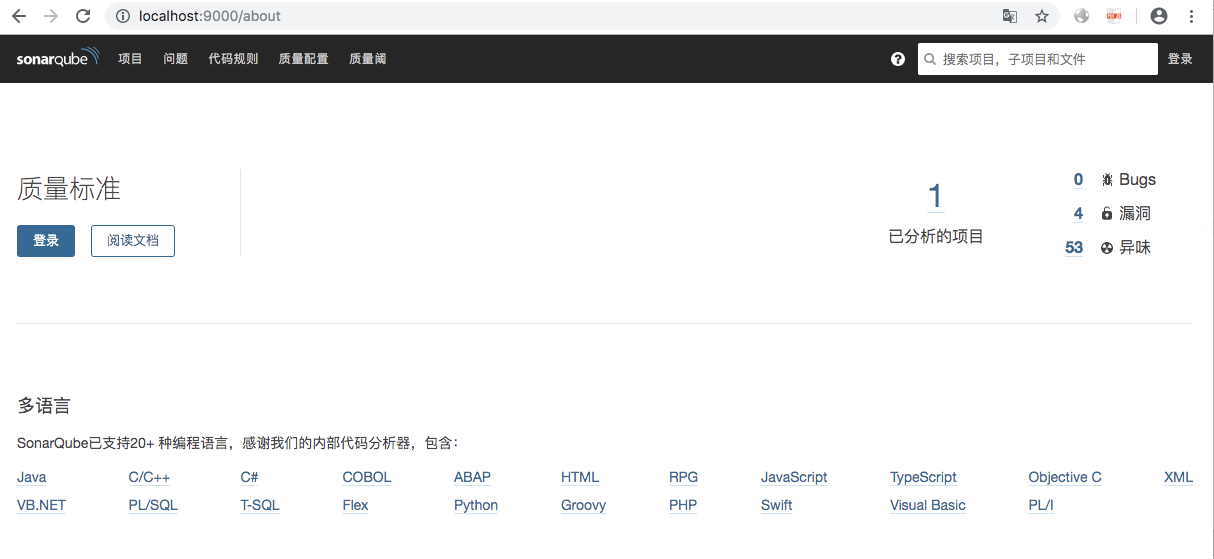Open the 质量阈 menu item

coord(368,59)
